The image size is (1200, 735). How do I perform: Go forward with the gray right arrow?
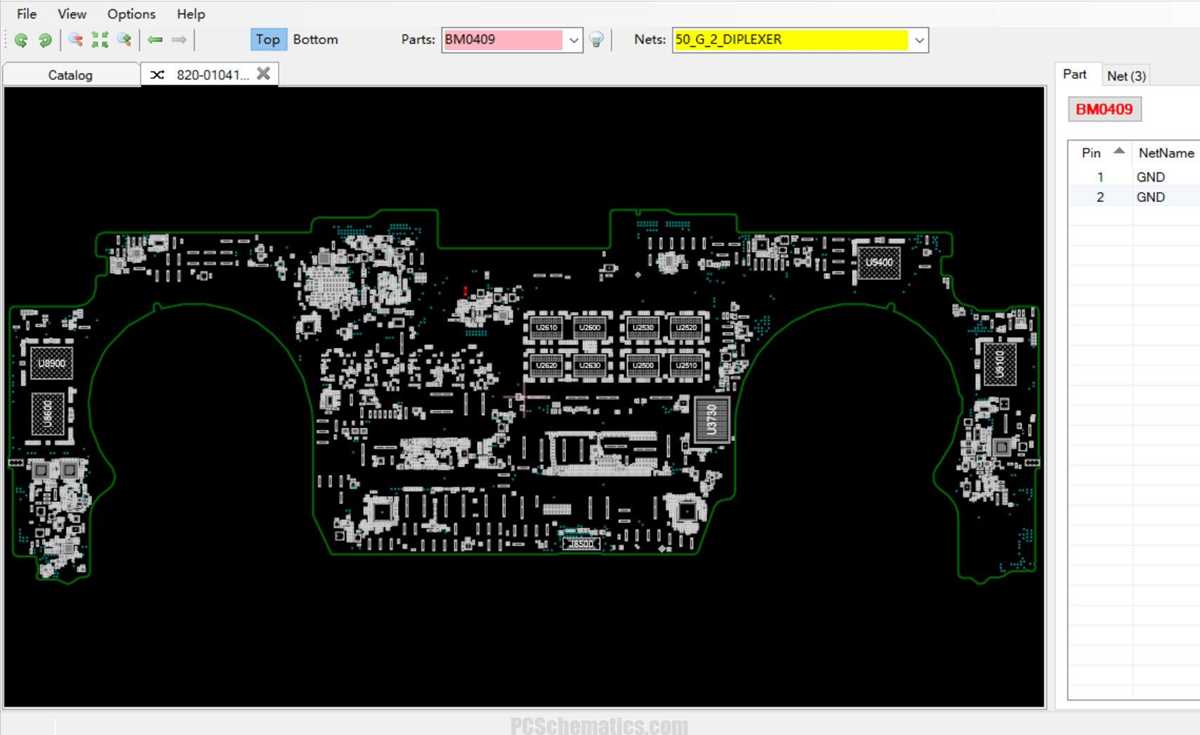pos(179,40)
